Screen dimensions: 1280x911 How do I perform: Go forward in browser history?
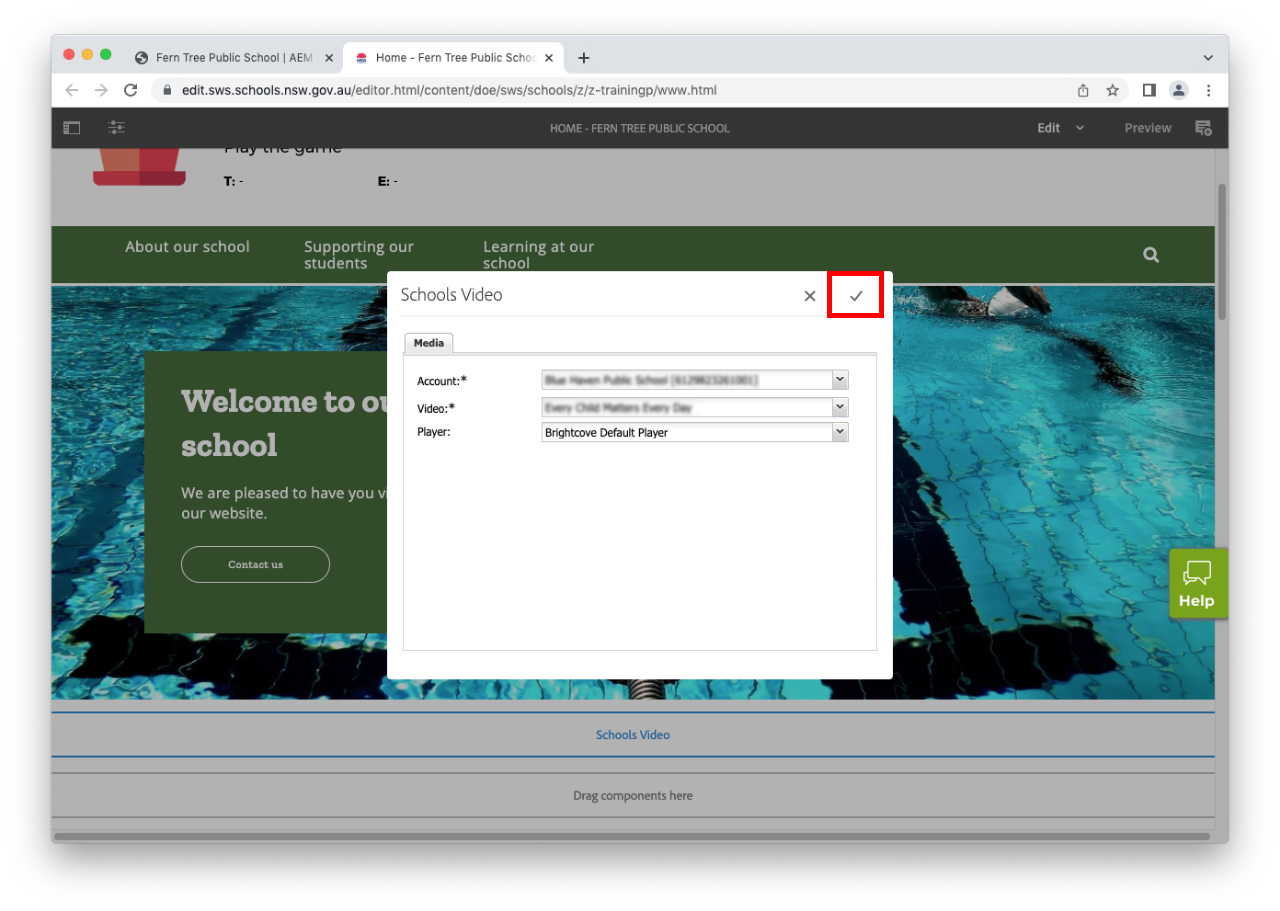coord(100,90)
